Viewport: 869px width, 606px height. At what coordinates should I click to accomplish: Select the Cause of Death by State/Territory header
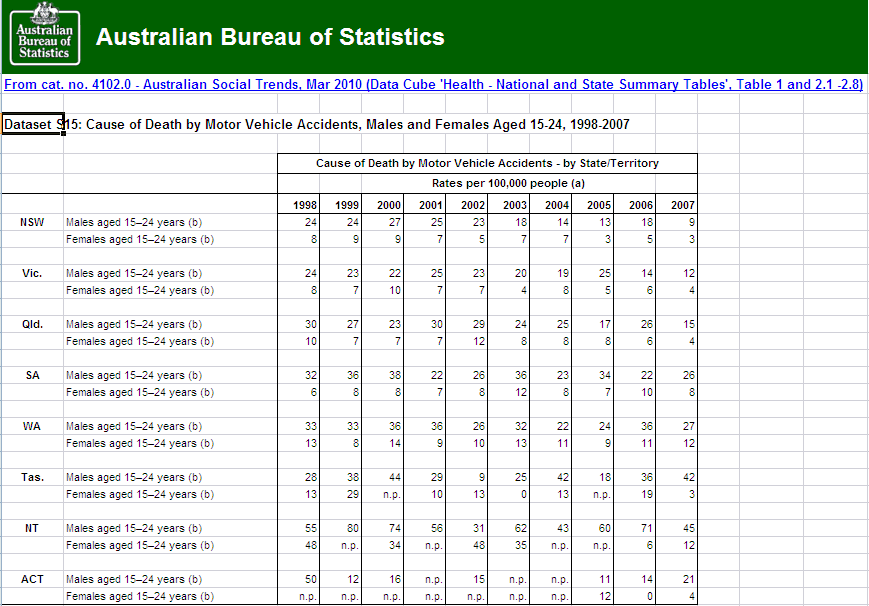[x=487, y=163]
